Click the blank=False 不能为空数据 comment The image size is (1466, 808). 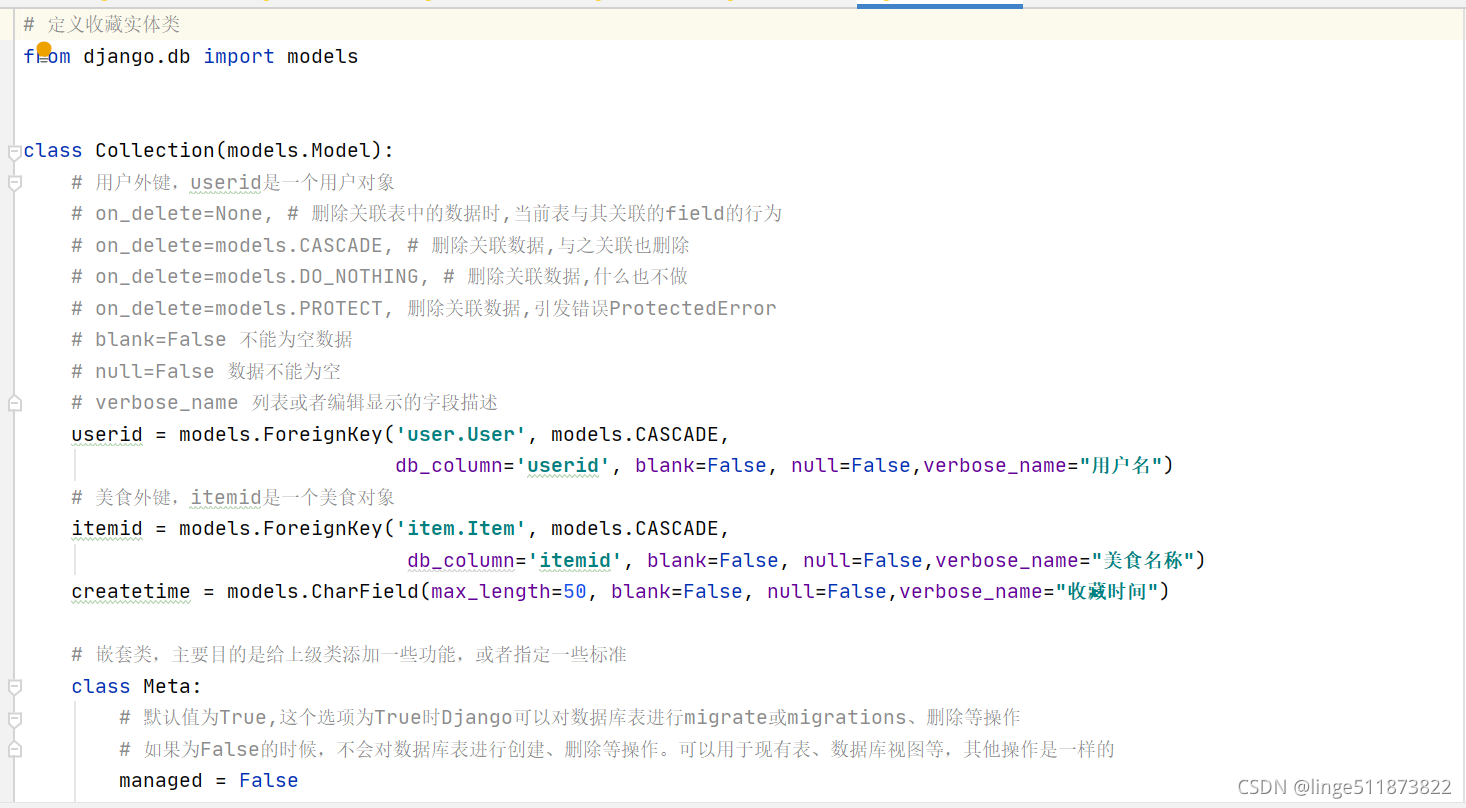[x=212, y=340]
